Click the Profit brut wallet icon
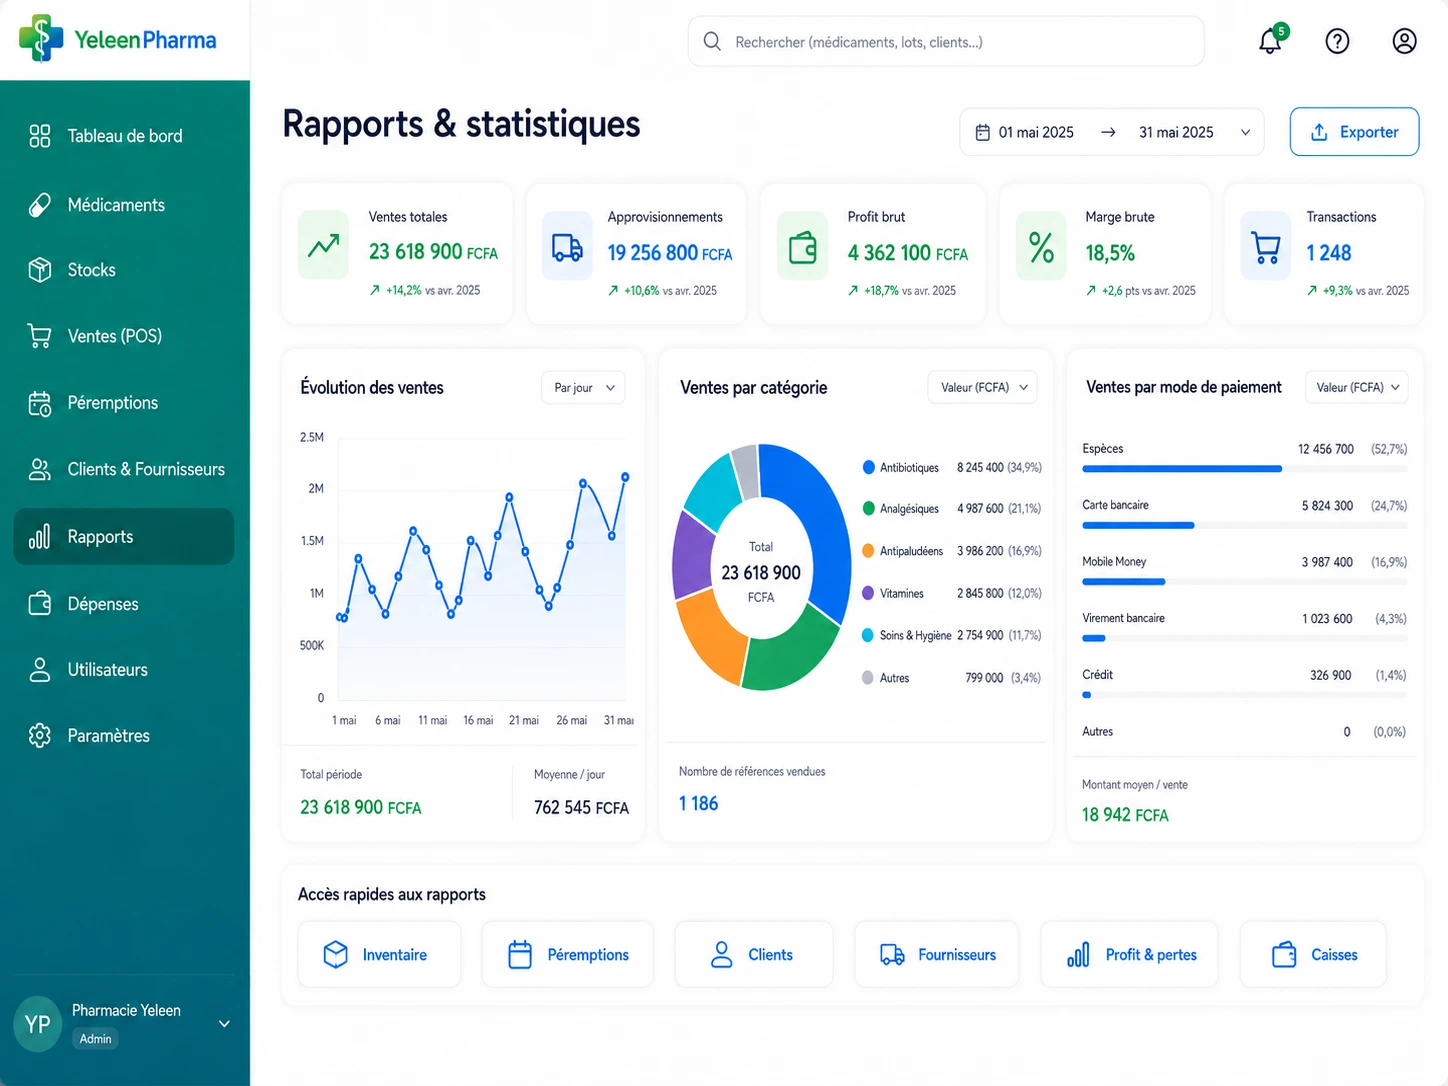 click(803, 246)
